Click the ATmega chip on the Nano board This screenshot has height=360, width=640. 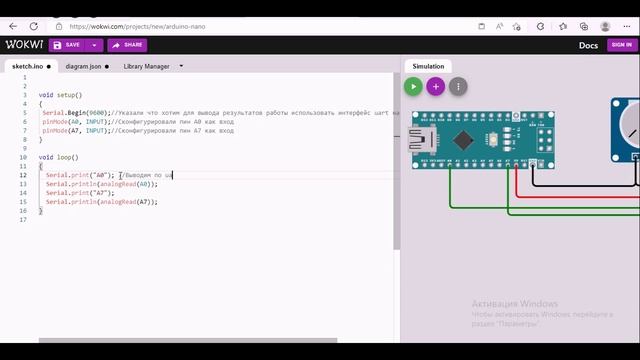(463, 140)
